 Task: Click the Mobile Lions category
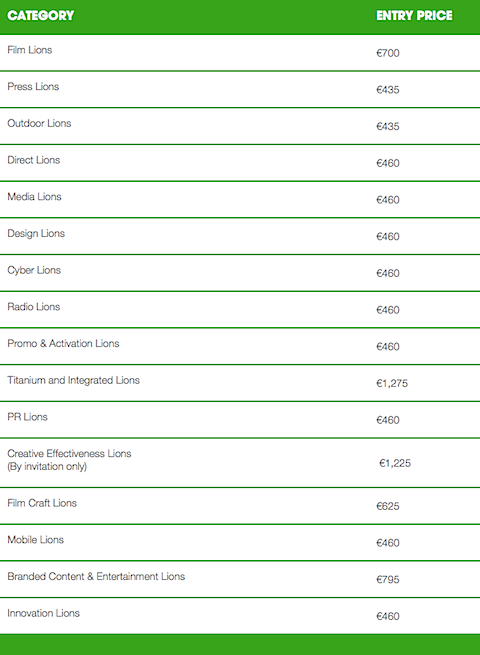(36, 540)
